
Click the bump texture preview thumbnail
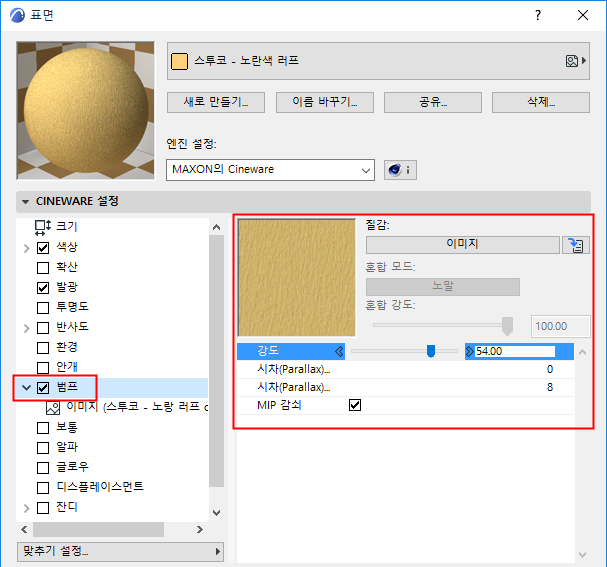tap(297, 278)
